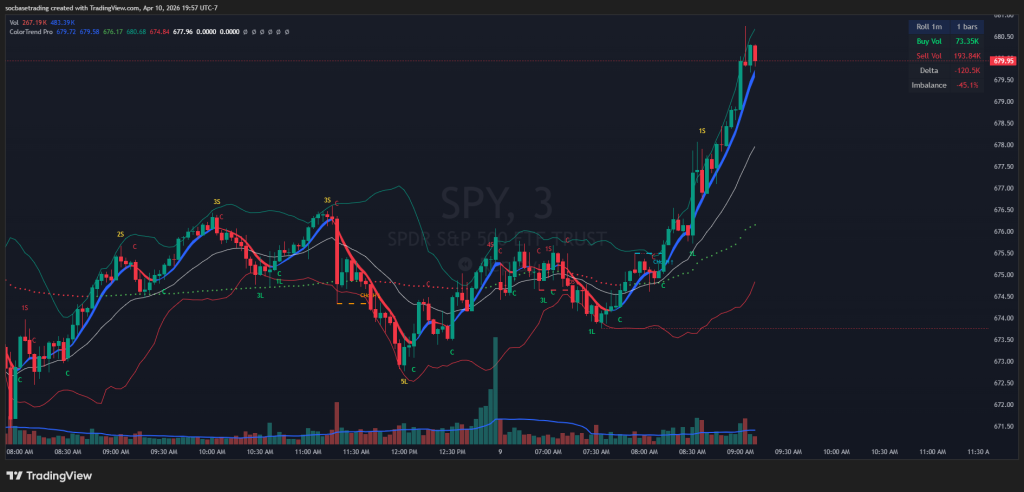Click the 1 bars table header cell
Viewport: 1024px width, 492px height.
click(x=966, y=26)
